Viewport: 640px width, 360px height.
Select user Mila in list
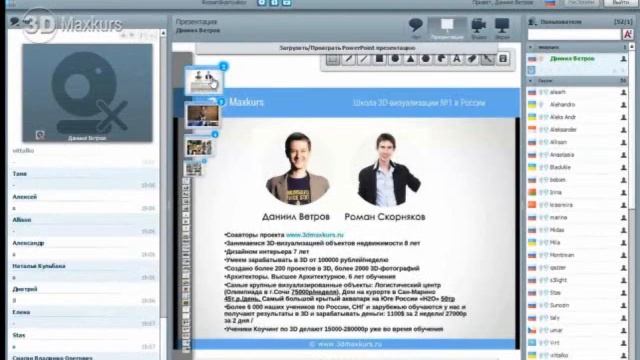[x=578, y=242]
